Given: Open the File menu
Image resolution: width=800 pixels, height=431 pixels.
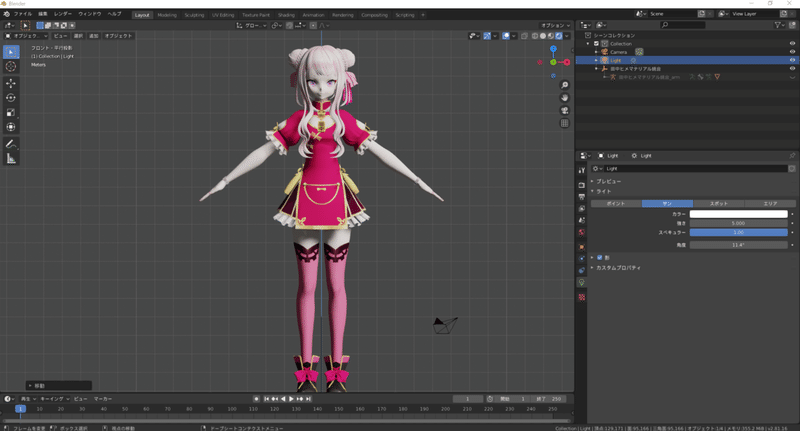Looking at the screenshot, I should (x=22, y=14).
